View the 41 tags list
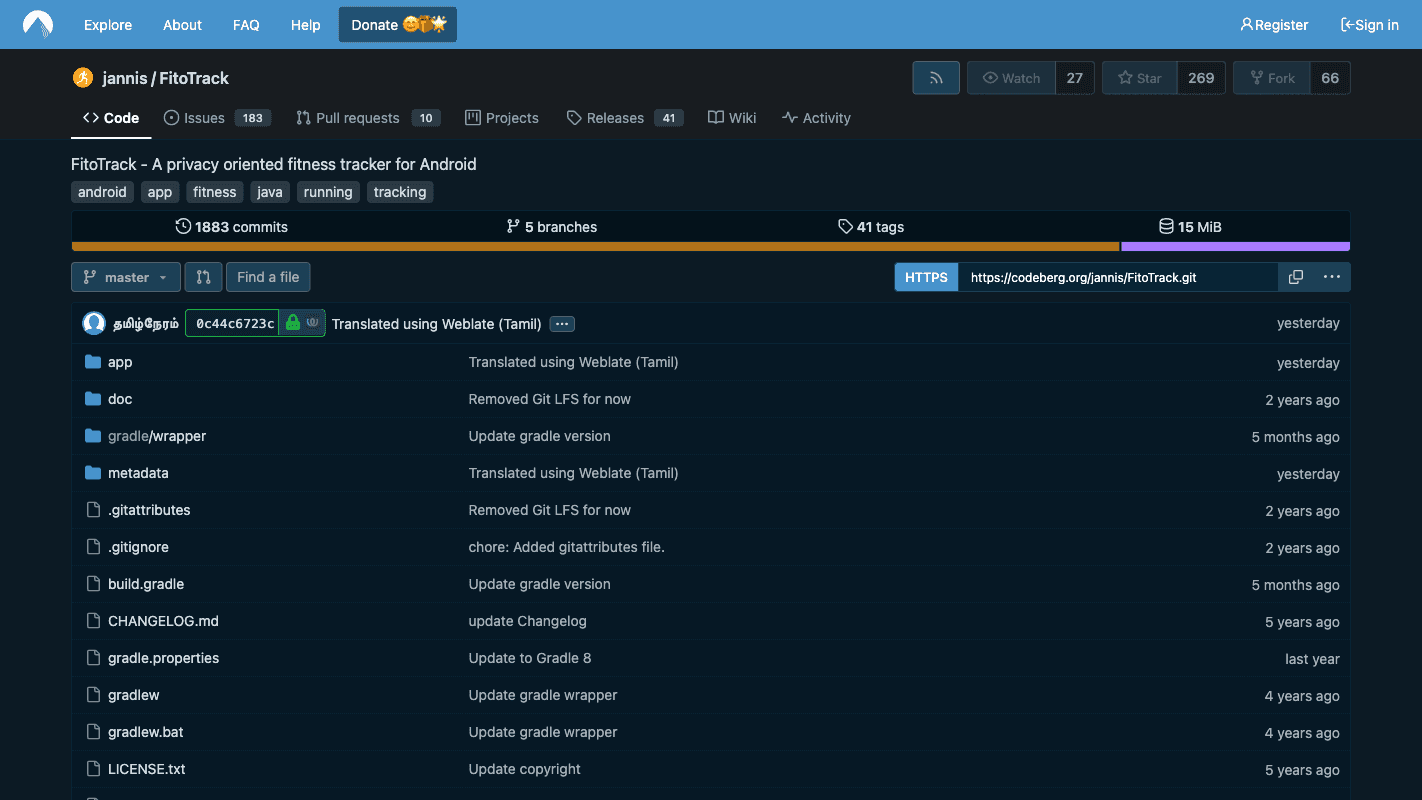Screen dimensions: 1422x800 click(871, 227)
